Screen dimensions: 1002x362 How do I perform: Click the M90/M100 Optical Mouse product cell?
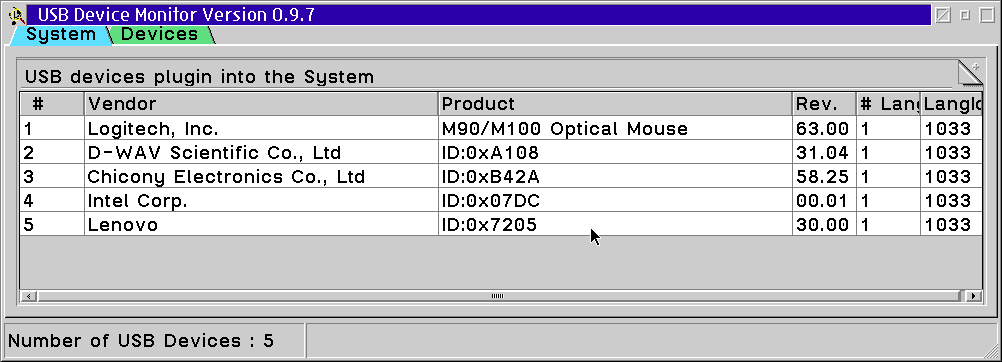pos(615,129)
